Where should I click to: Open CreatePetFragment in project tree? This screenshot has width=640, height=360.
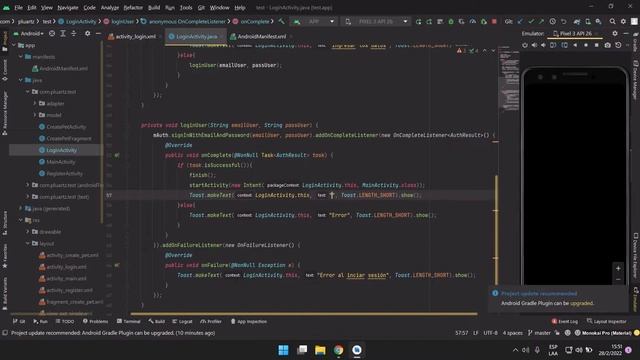click(x=68, y=138)
